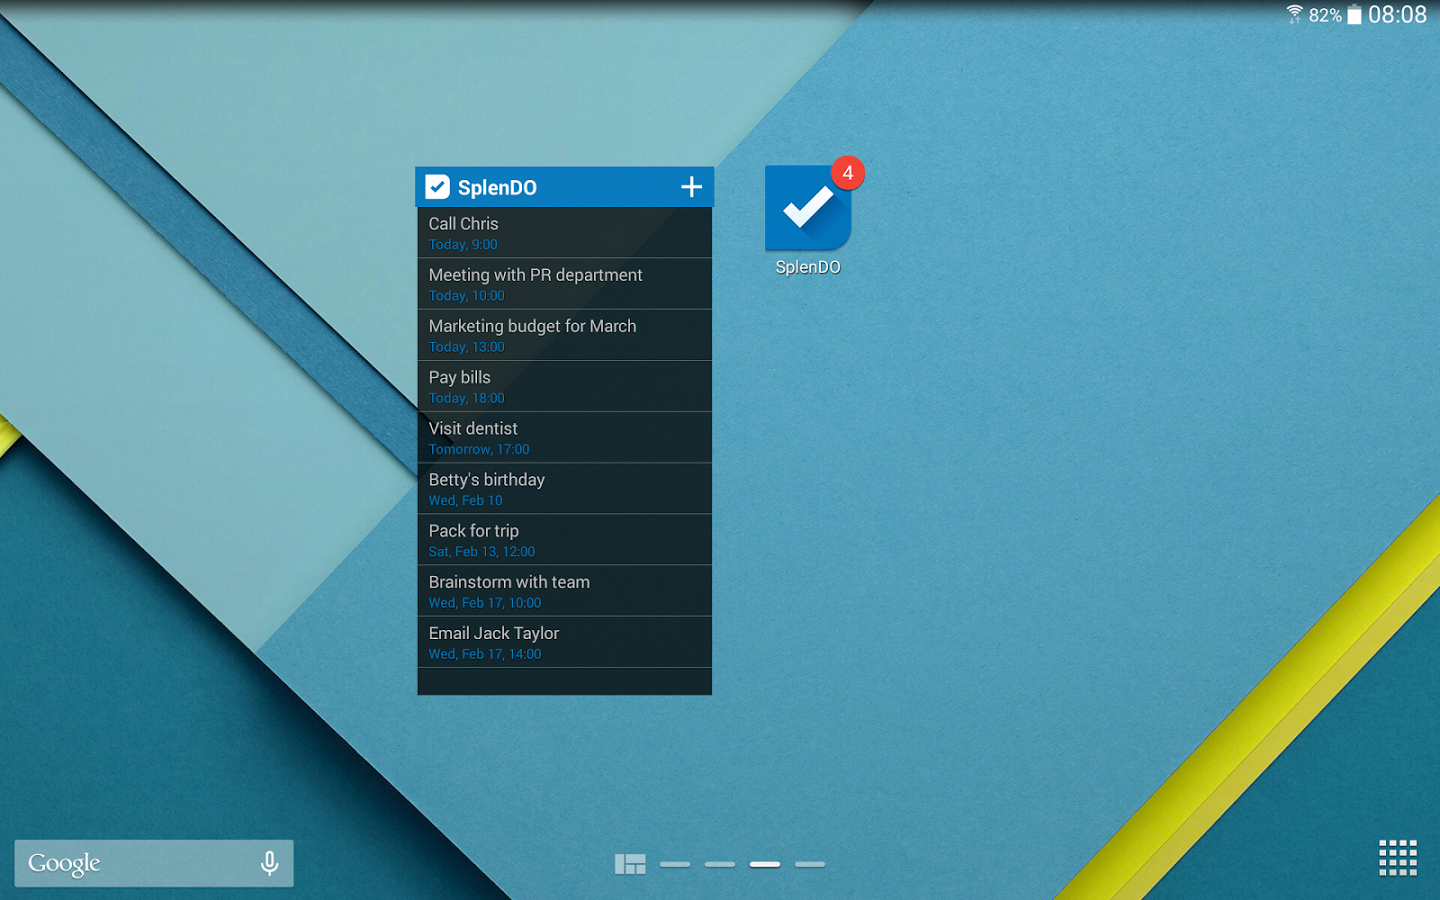Open the 'Betty's birthday' task

pos(564,488)
